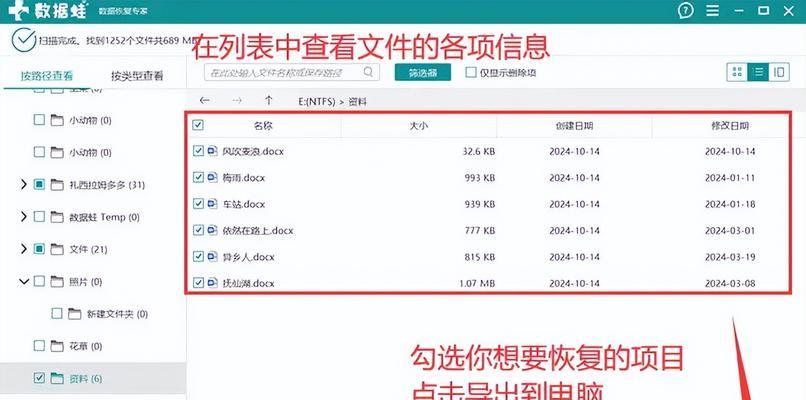
Task: Open the help question-mark icon
Action: coord(685,10)
